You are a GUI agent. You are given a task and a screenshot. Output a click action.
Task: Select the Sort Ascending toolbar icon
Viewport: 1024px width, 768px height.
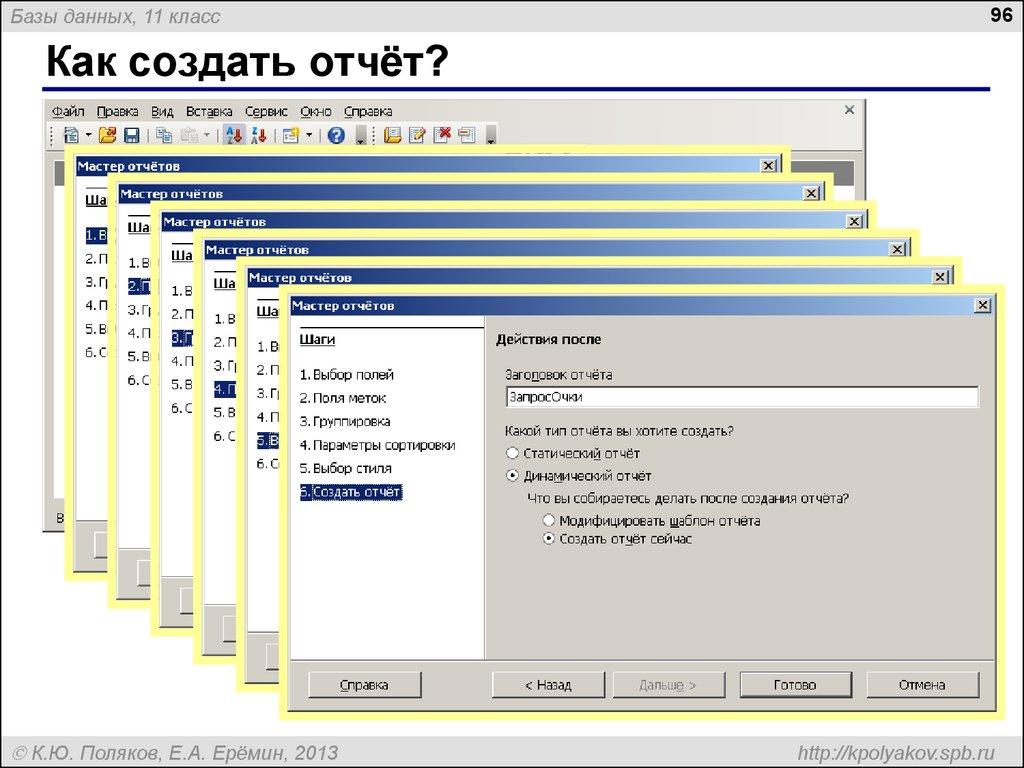232,133
